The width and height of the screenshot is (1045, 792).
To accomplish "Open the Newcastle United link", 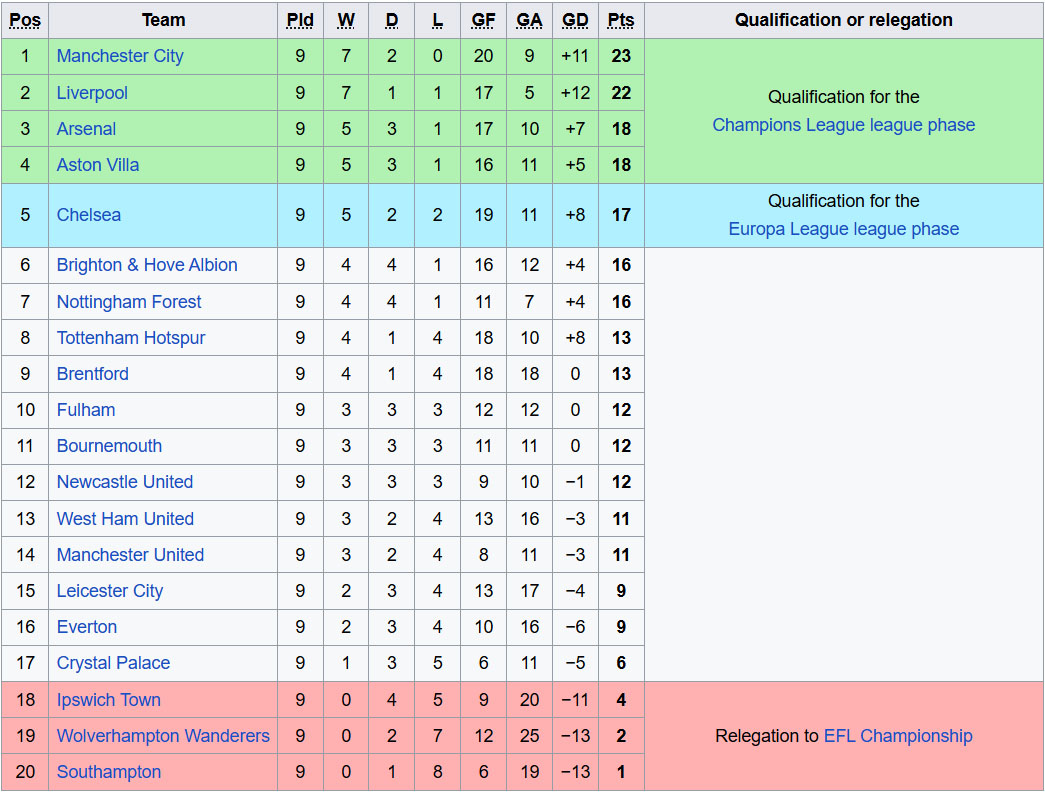I will coord(125,482).
